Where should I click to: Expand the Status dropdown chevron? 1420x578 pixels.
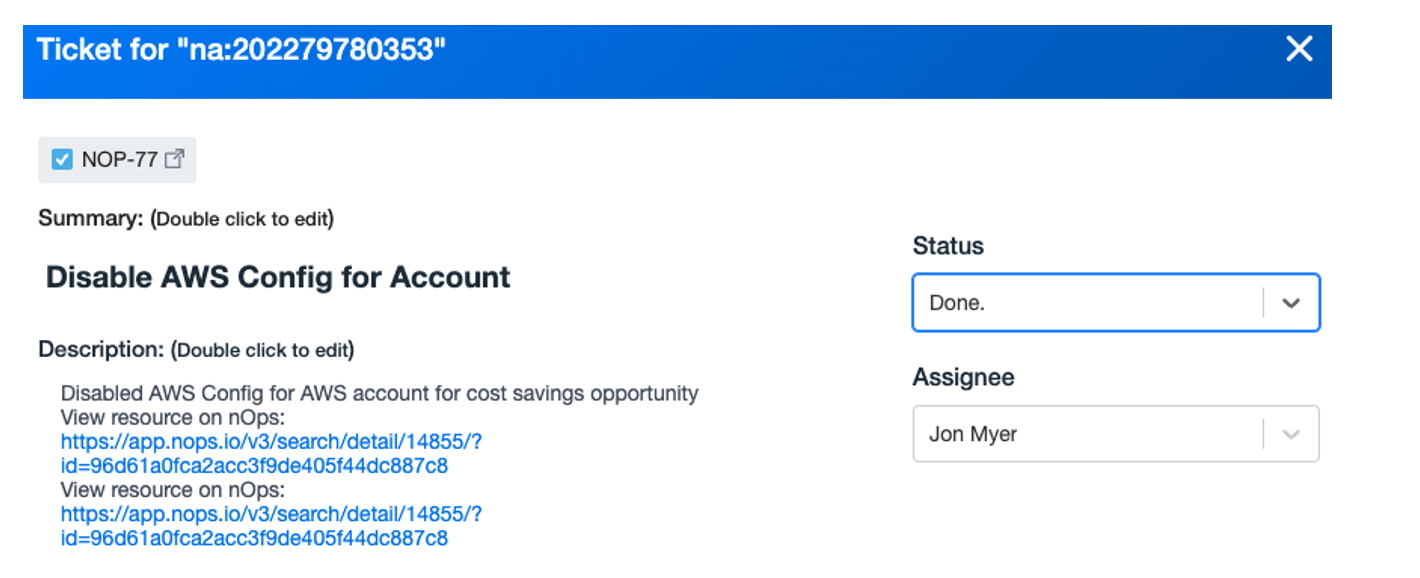click(1291, 303)
